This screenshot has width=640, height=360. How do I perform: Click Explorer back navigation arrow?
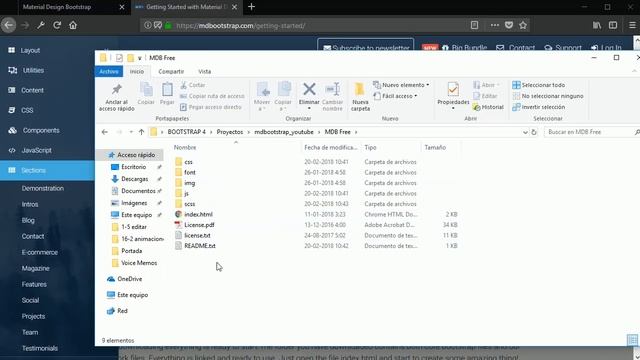tap(105, 132)
